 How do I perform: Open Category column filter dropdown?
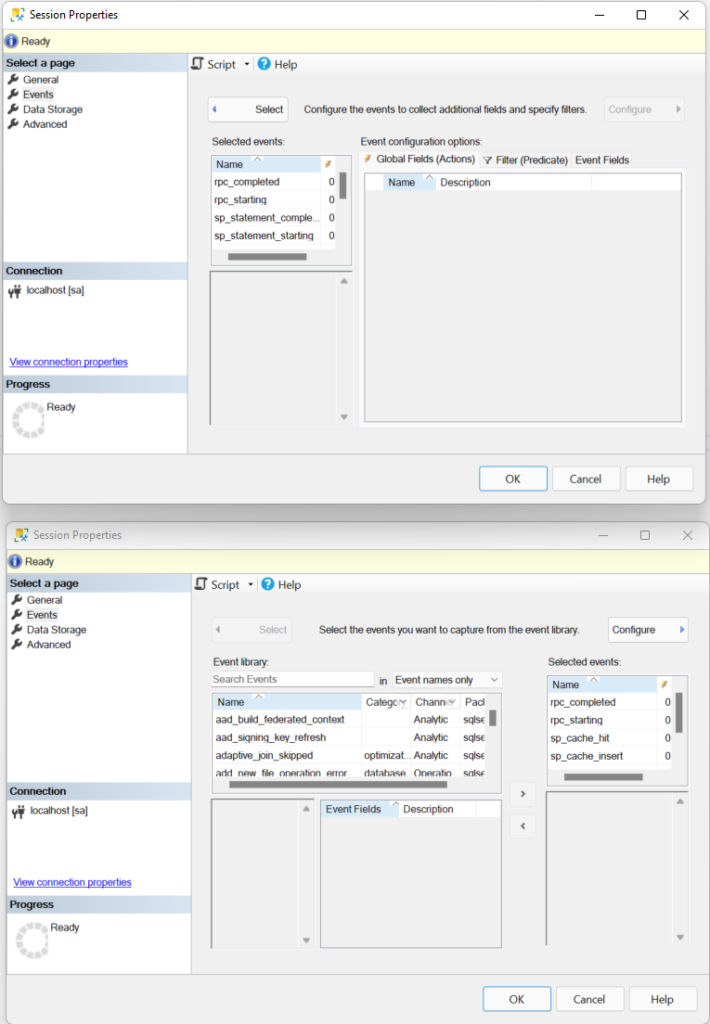pos(403,702)
